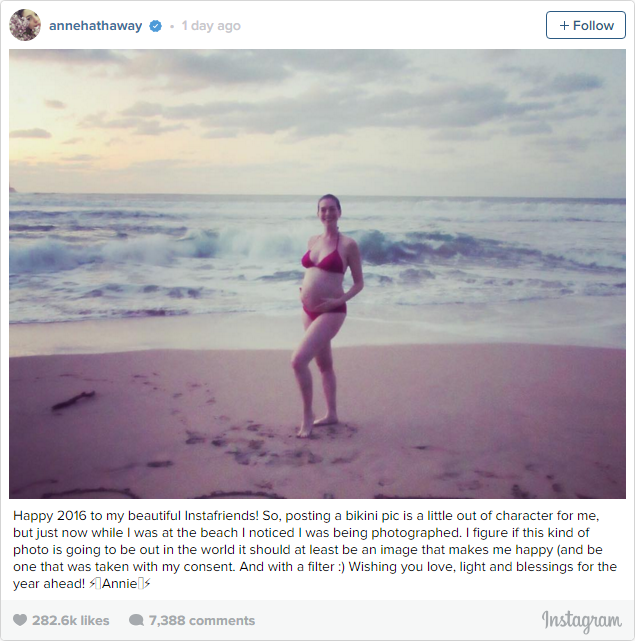
Task: Click the comment bubble icon
Action: click(136, 620)
